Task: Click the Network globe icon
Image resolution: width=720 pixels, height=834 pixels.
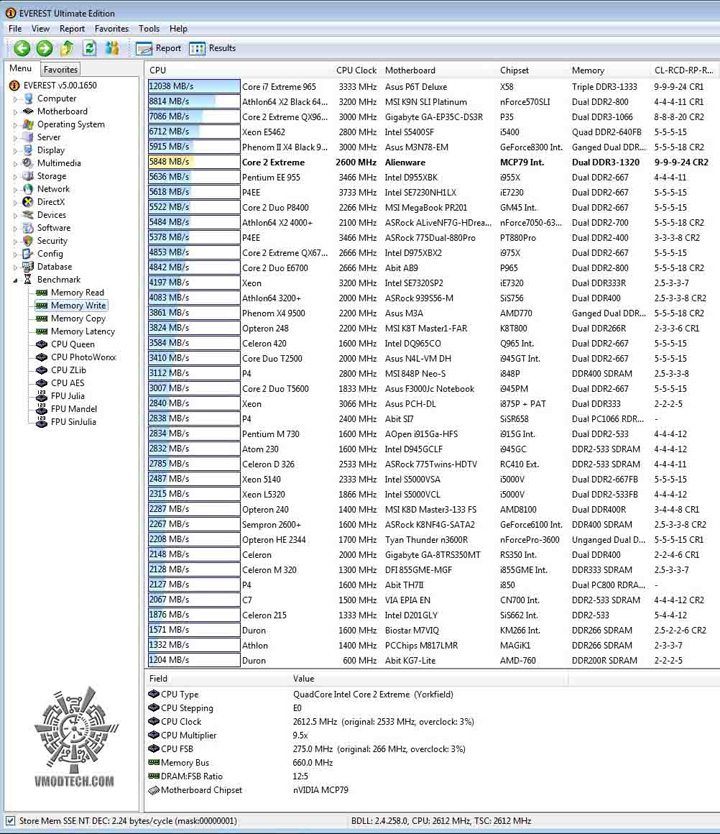Action: pyautogui.click(x=28, y=189)
